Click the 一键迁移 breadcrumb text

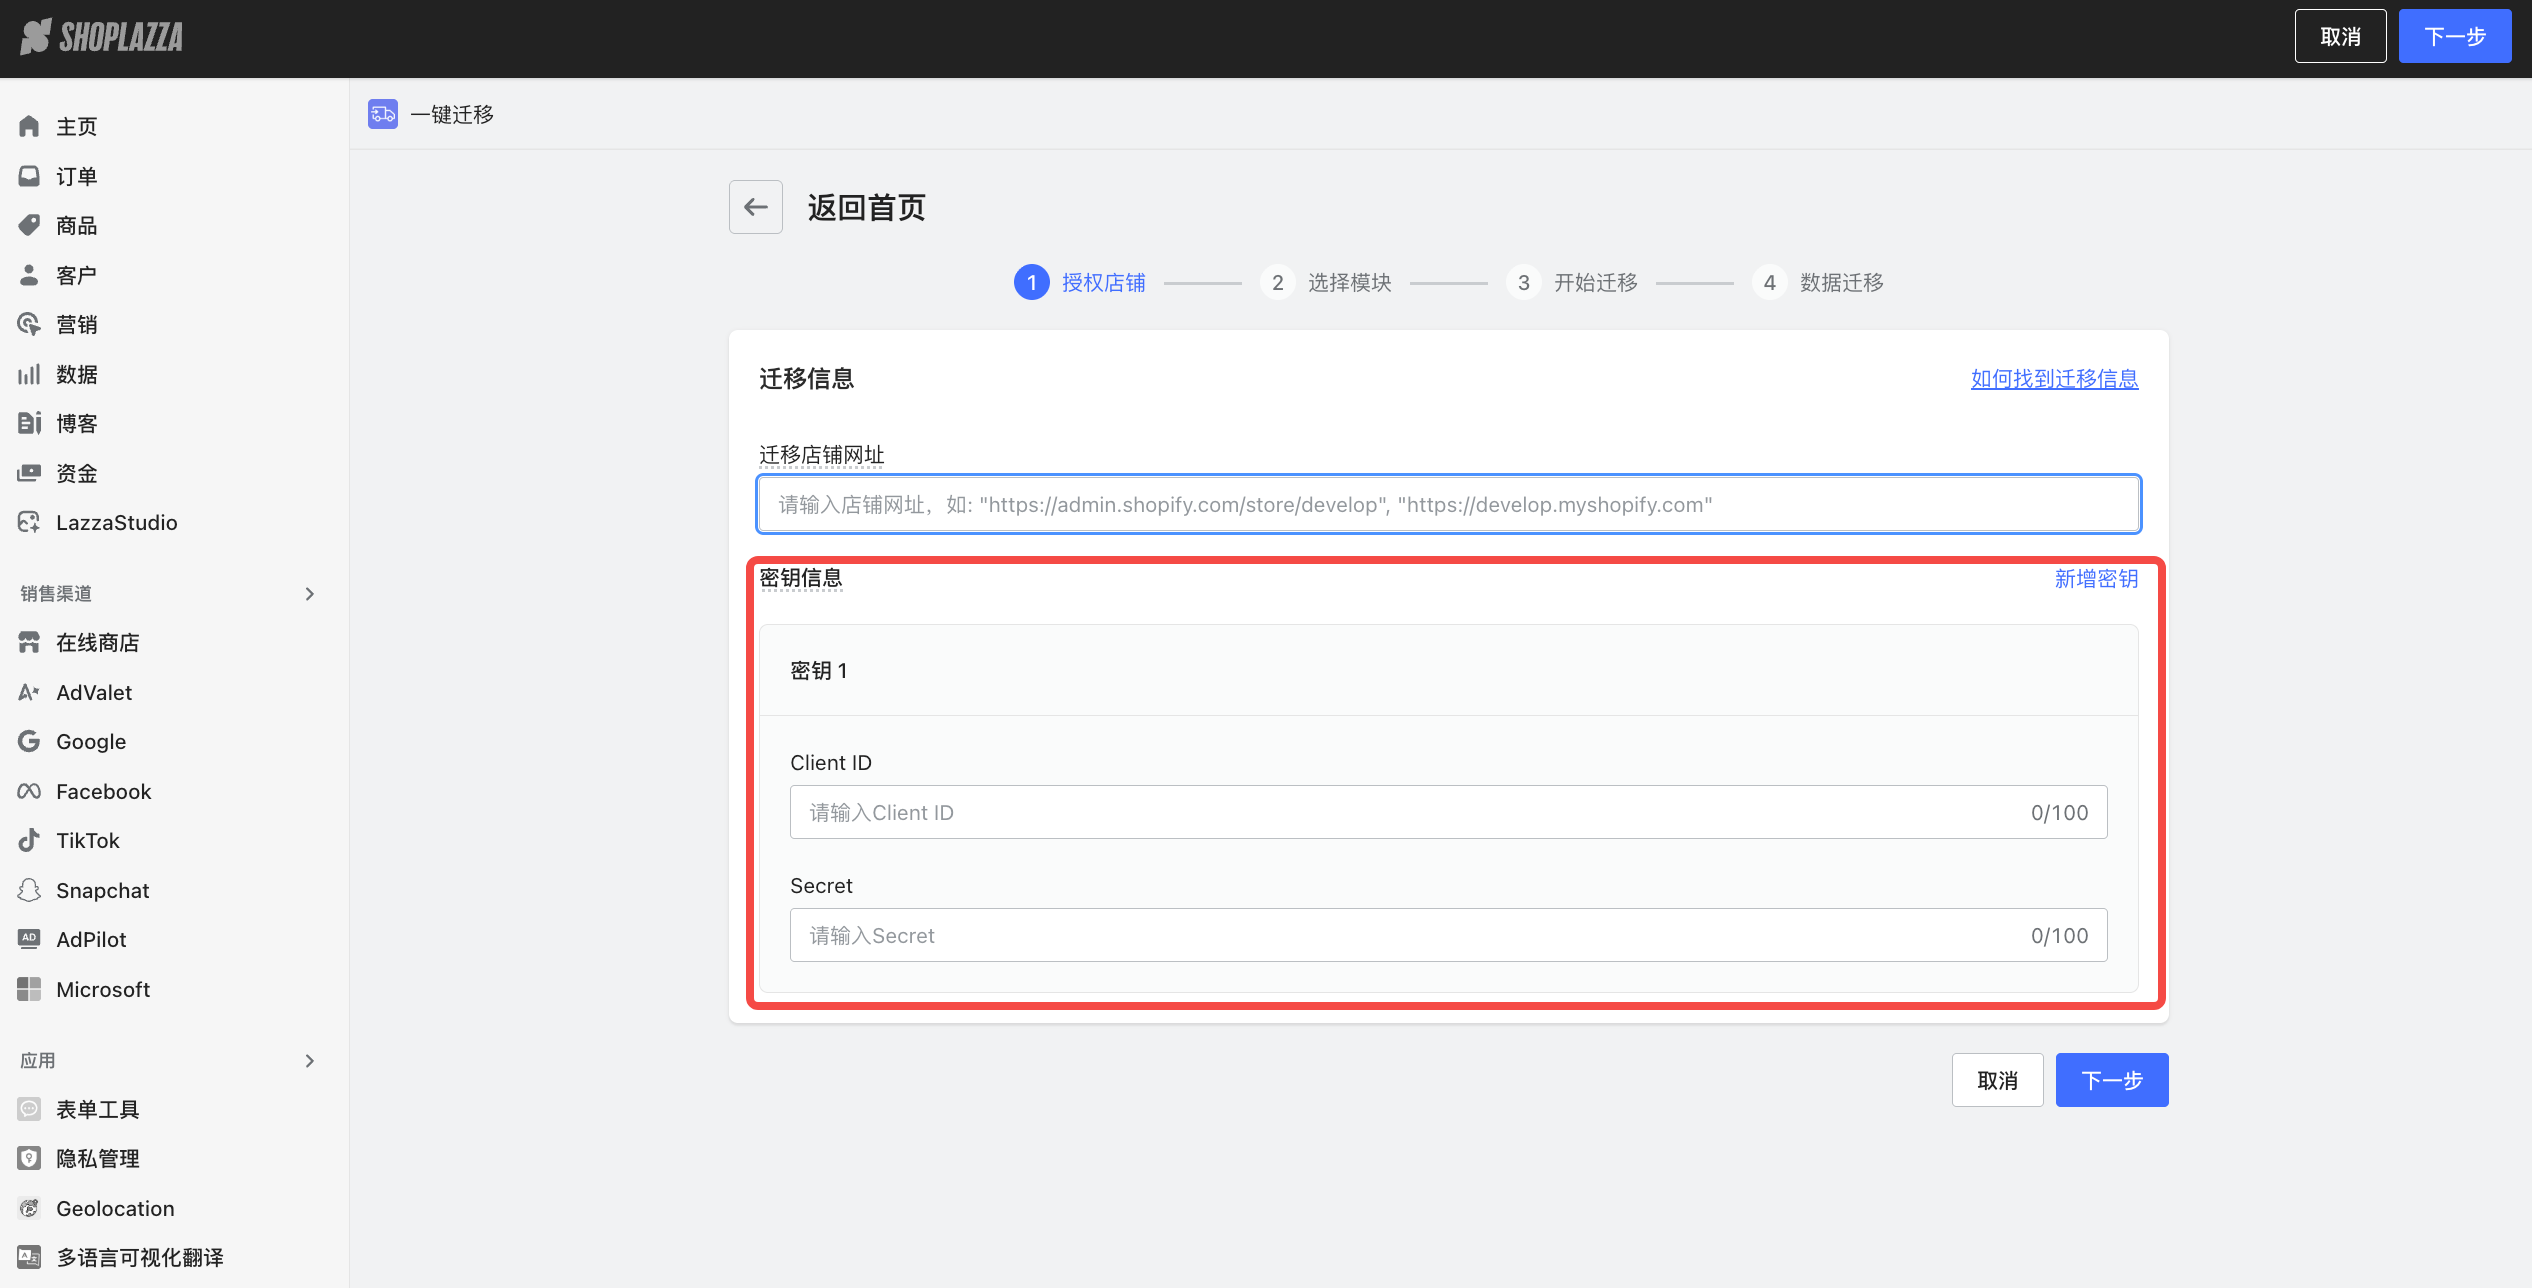[452, 114]
